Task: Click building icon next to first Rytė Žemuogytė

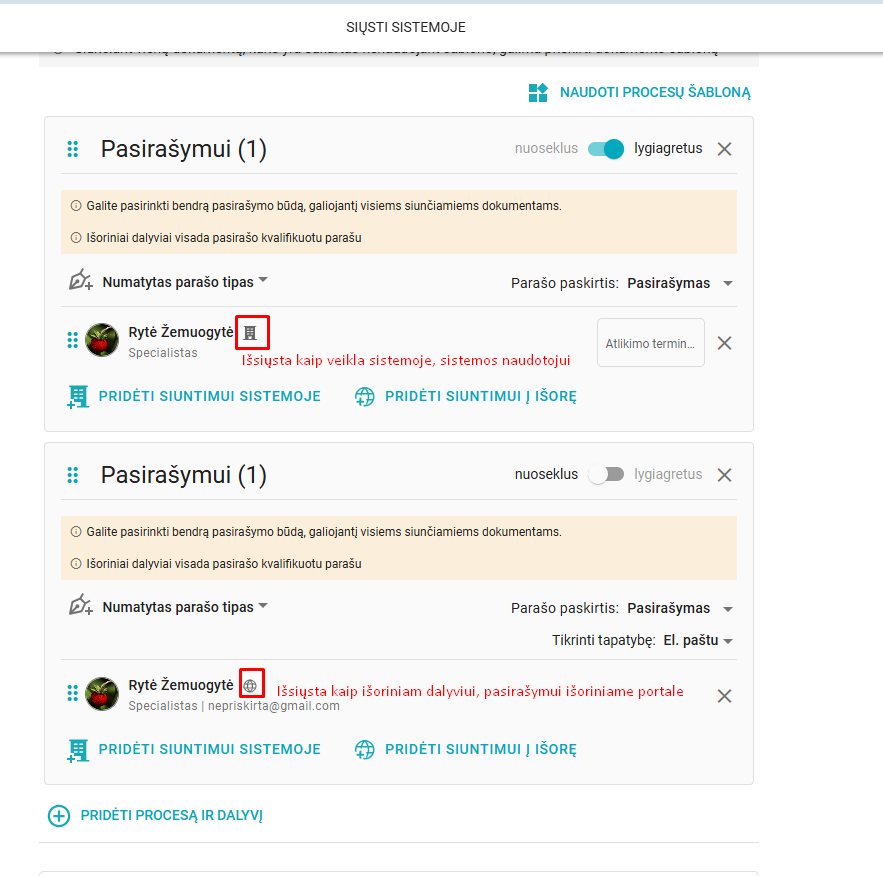Action: 251,332
